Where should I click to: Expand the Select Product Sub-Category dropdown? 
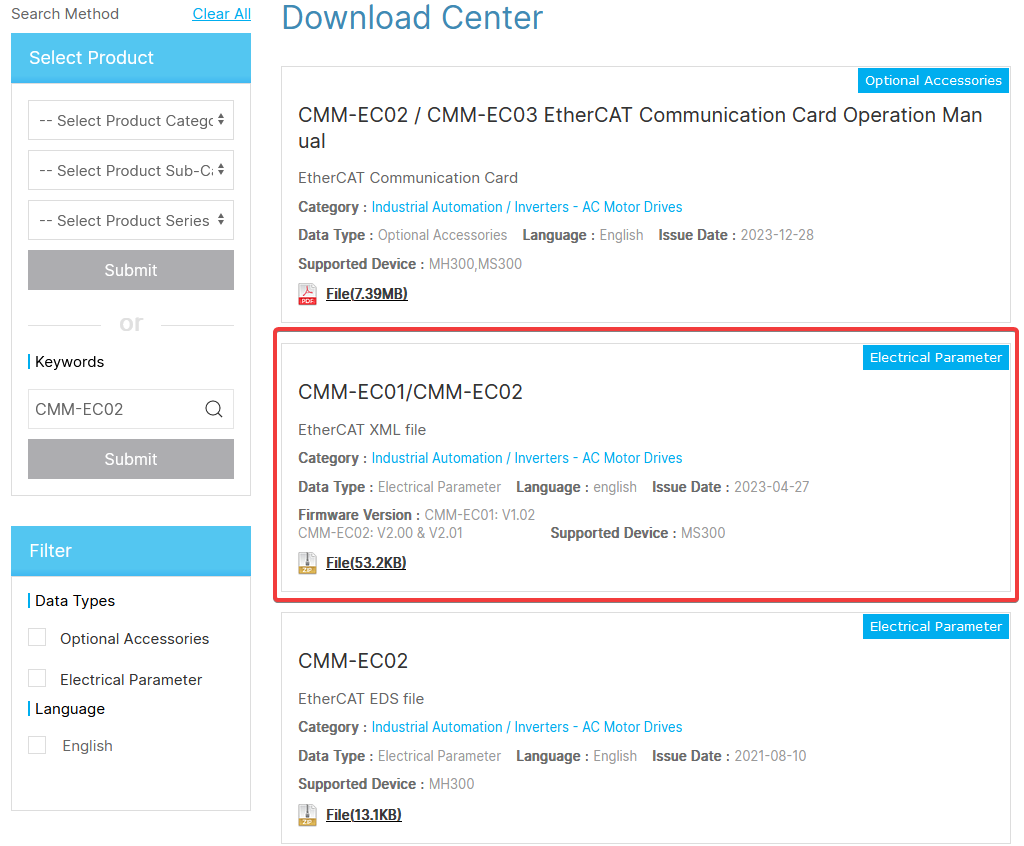coord(131,171)
